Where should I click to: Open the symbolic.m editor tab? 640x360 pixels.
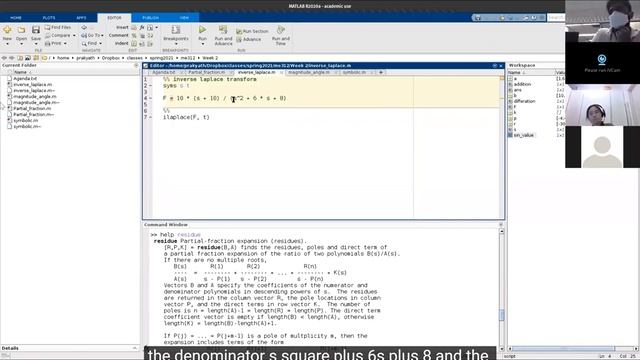354,72
